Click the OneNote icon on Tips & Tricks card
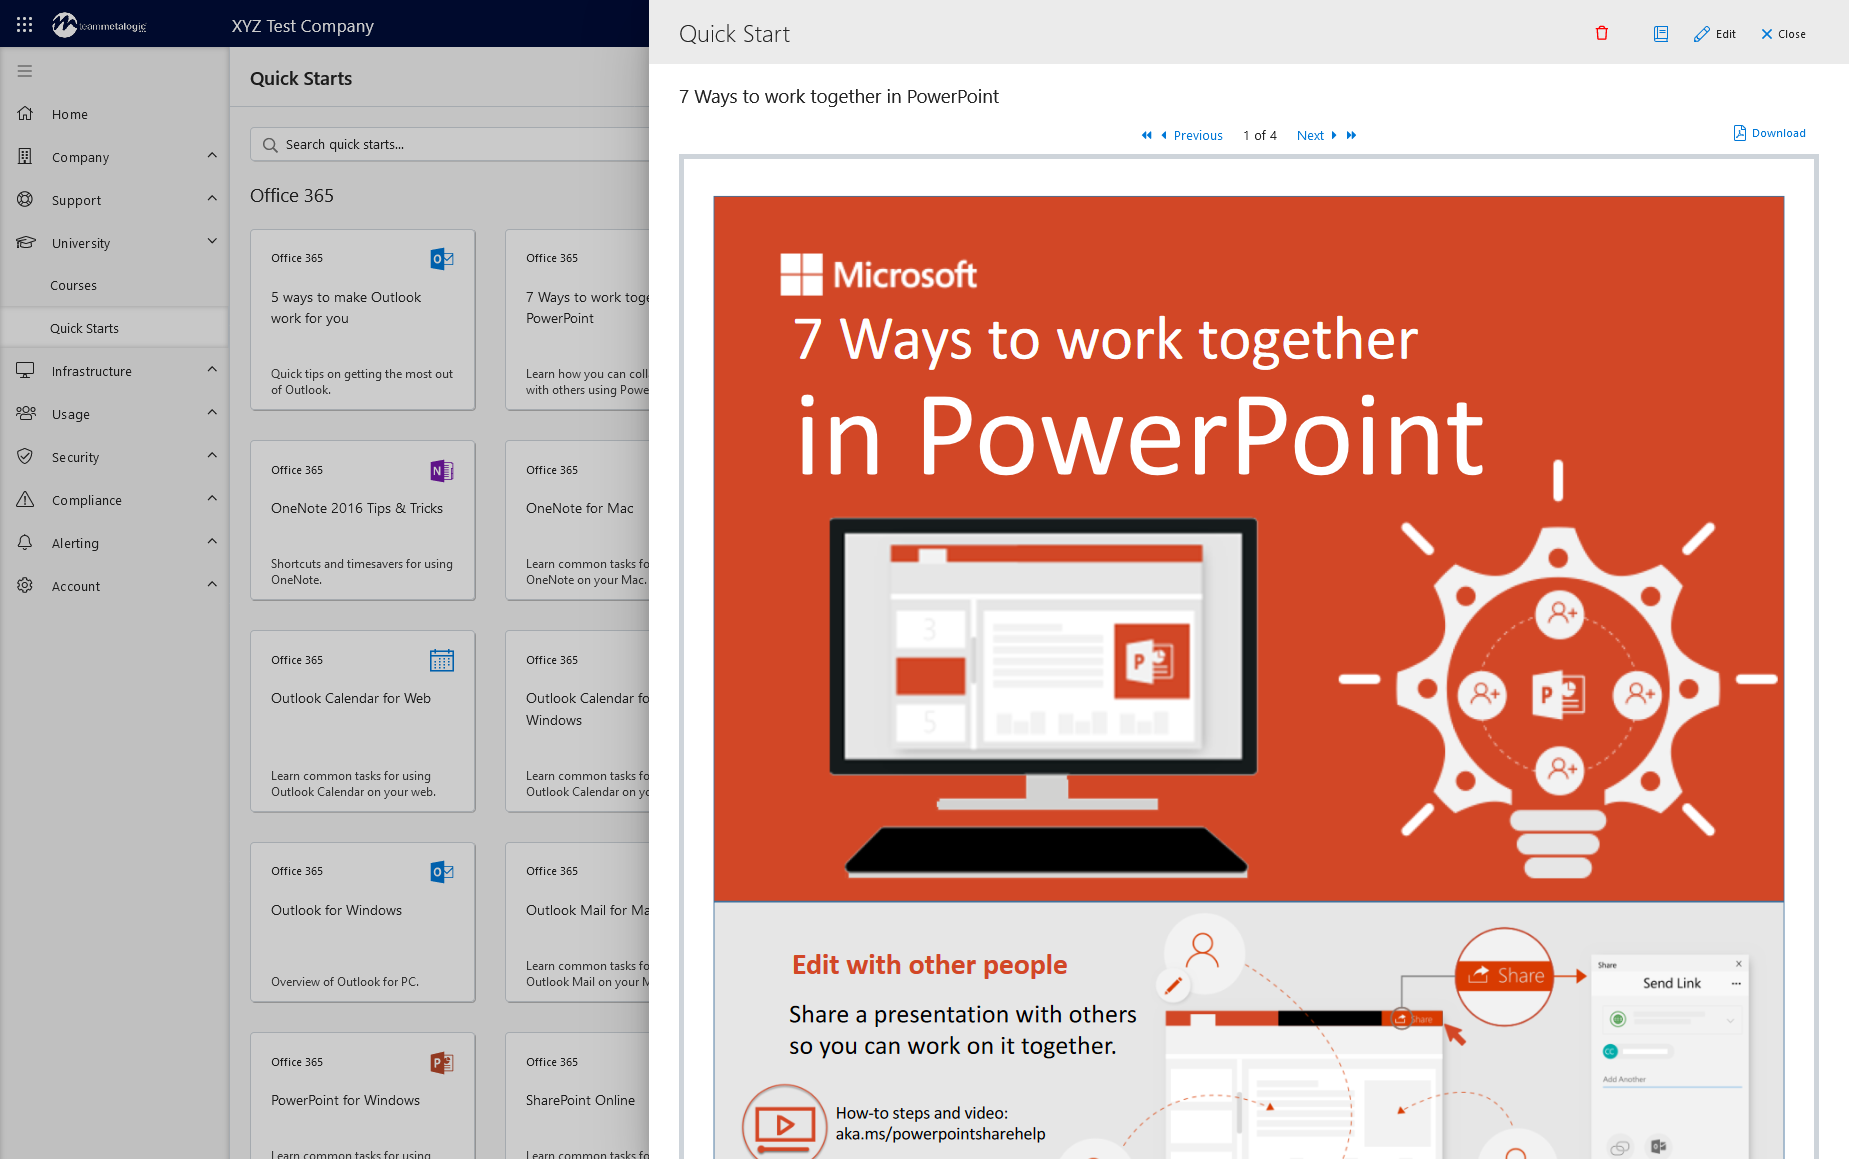The width and height of the screenshot is (1849, 1159). click(442, 471)
